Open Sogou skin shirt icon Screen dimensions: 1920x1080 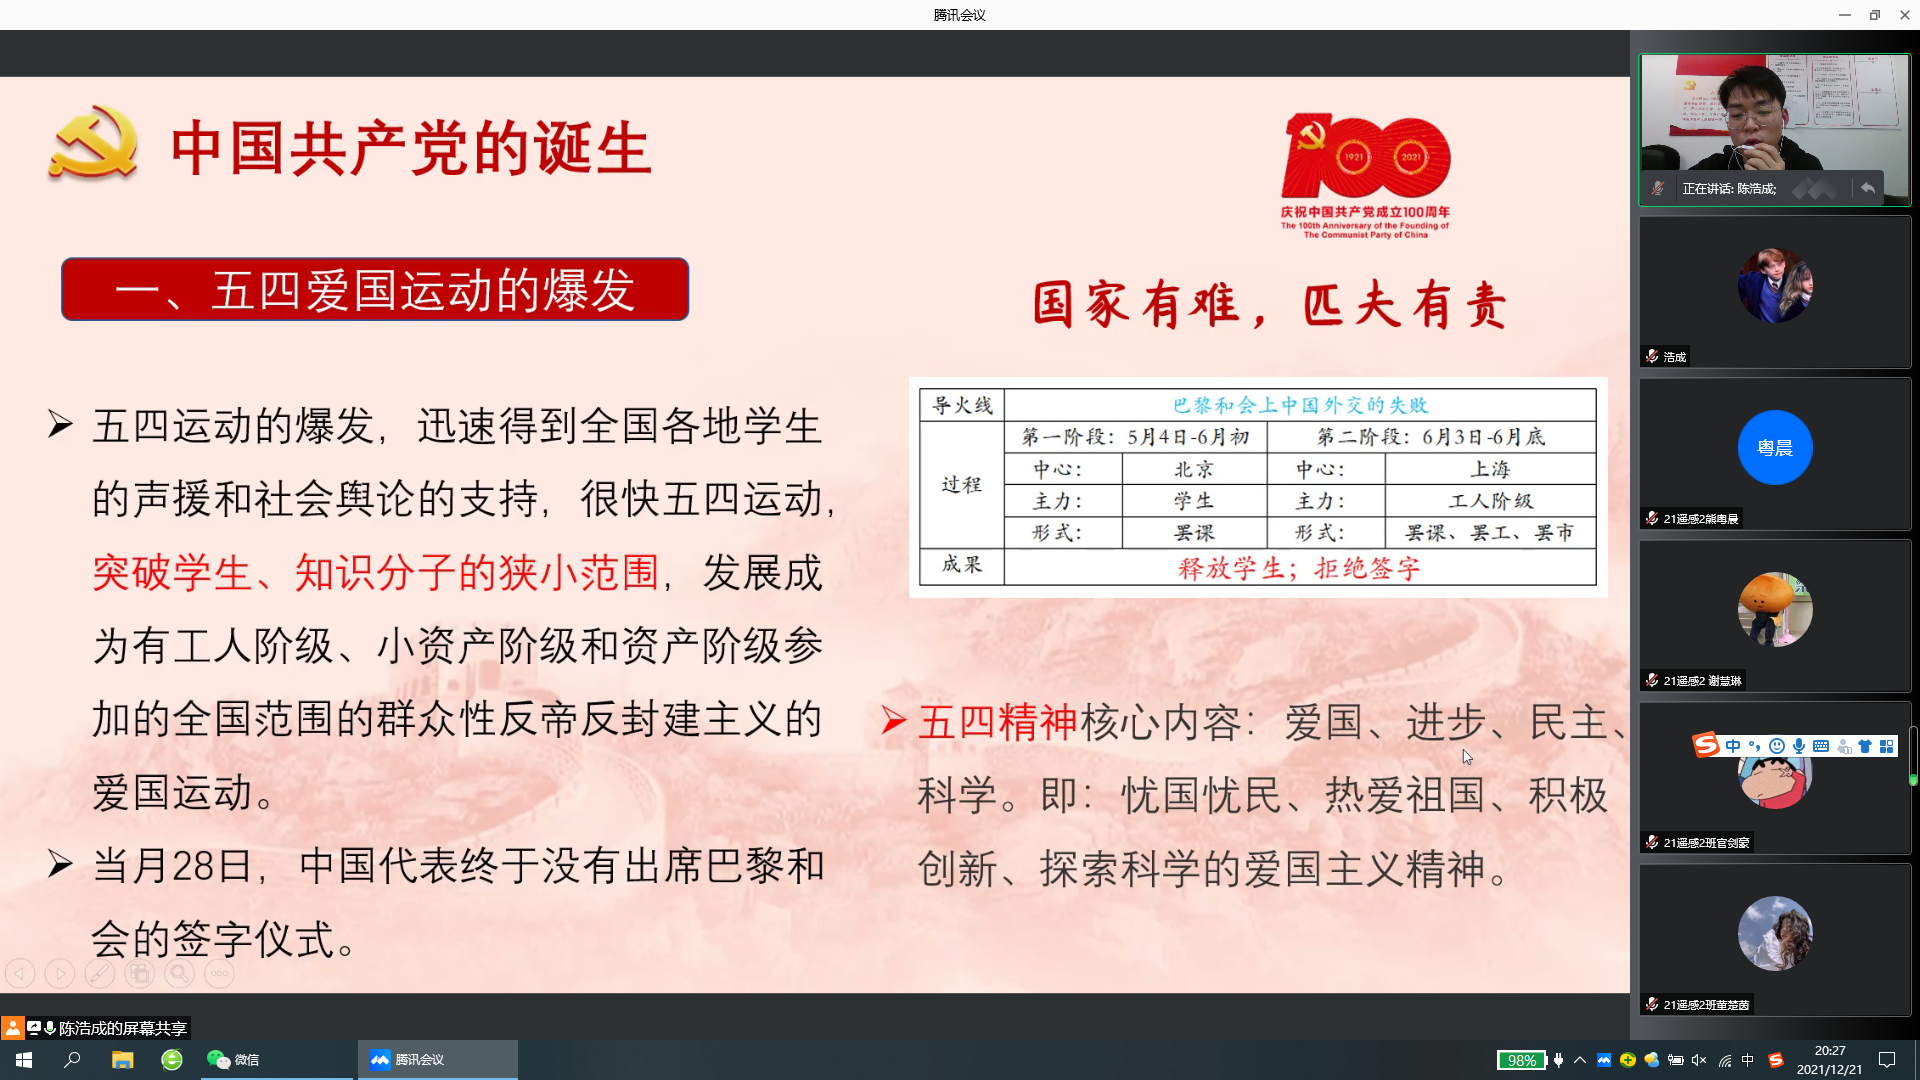click(1865, 746)
